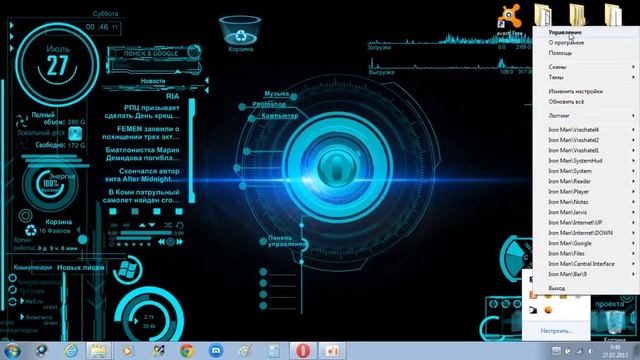Click the Photoshop launcher label
The width and height of the screenshot is (640, 360).
[x=269, y=104]
